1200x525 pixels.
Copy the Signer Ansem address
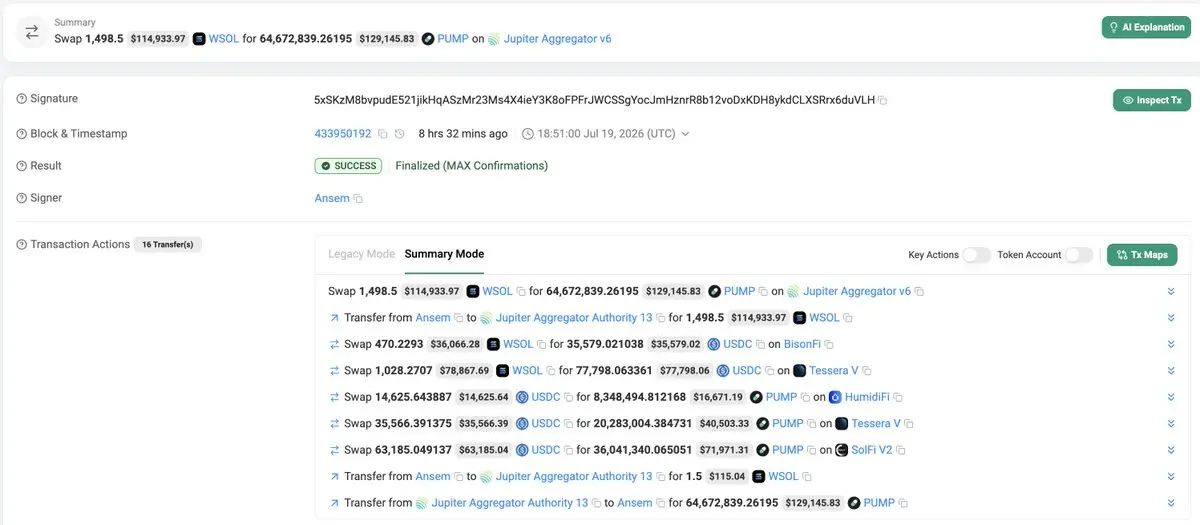point(358,199)
